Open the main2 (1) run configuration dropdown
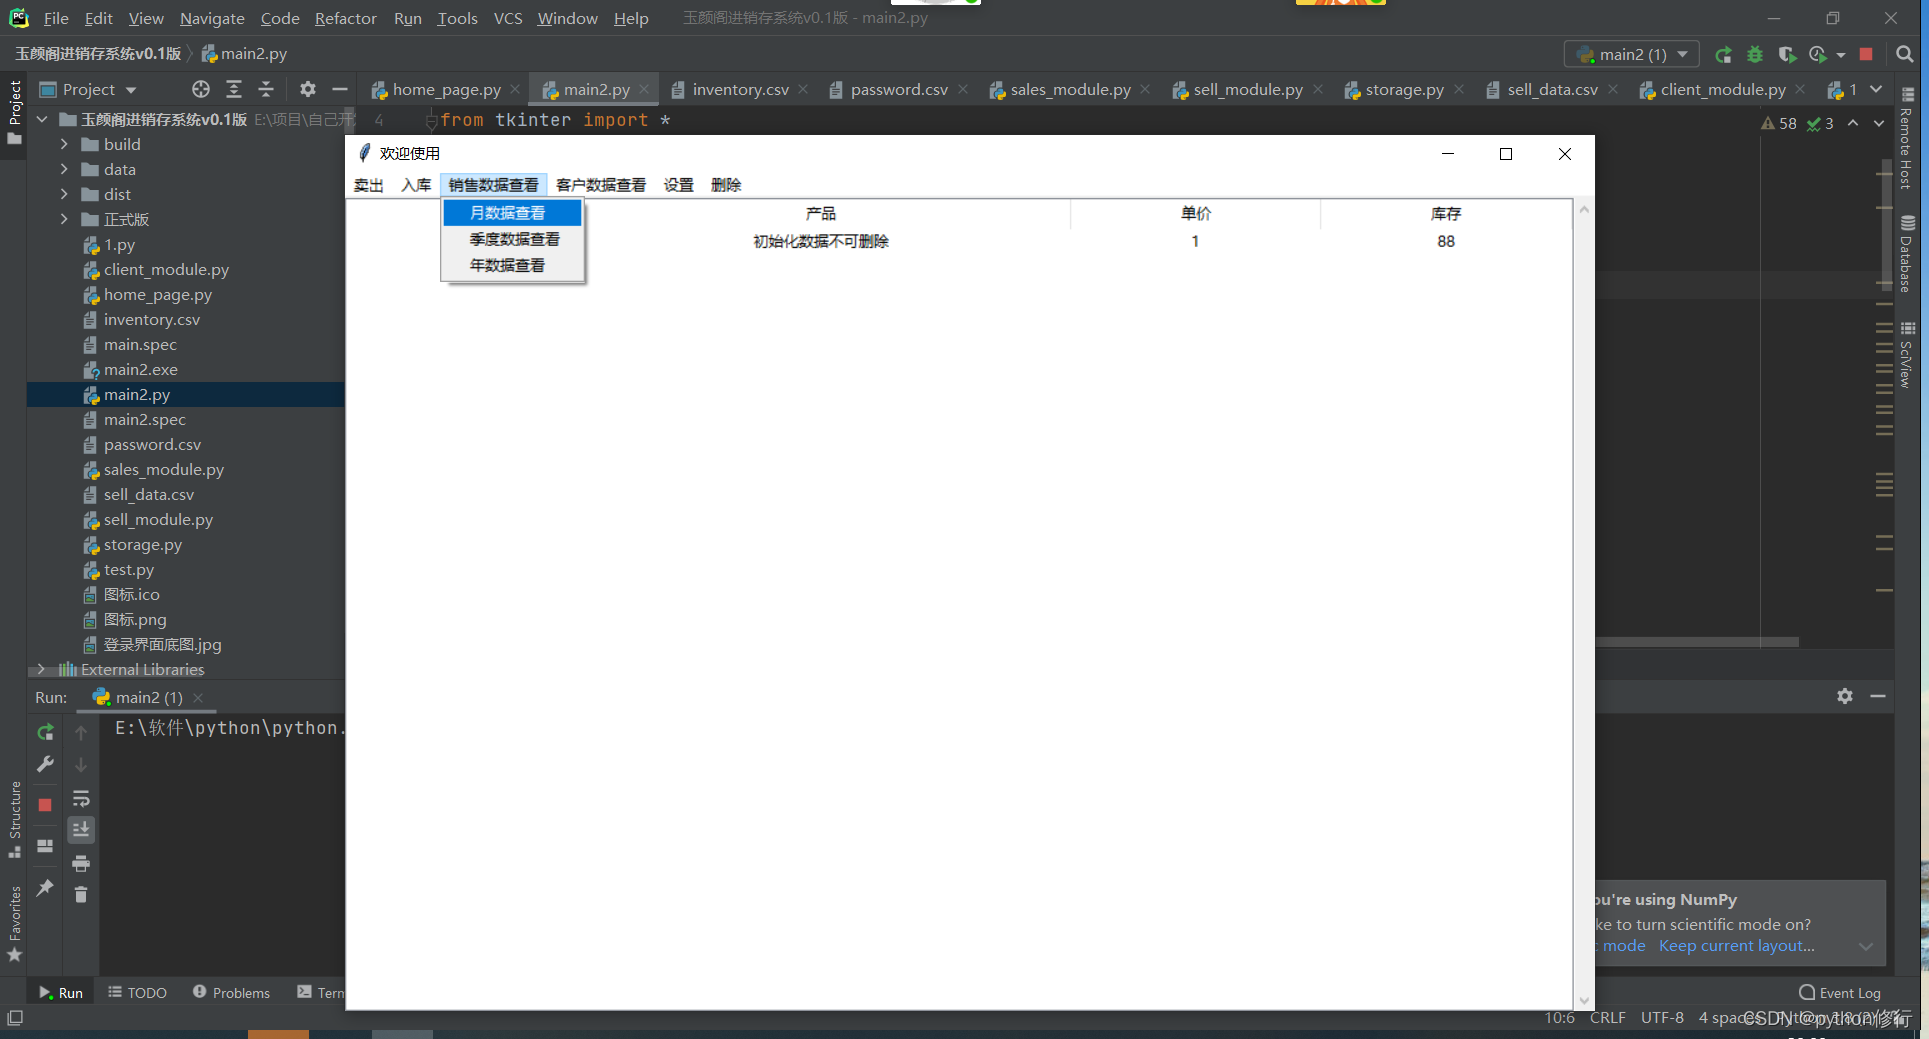Viewport: 1929px width, 1039px height. pyautogui.click(x=1632, y=54)
